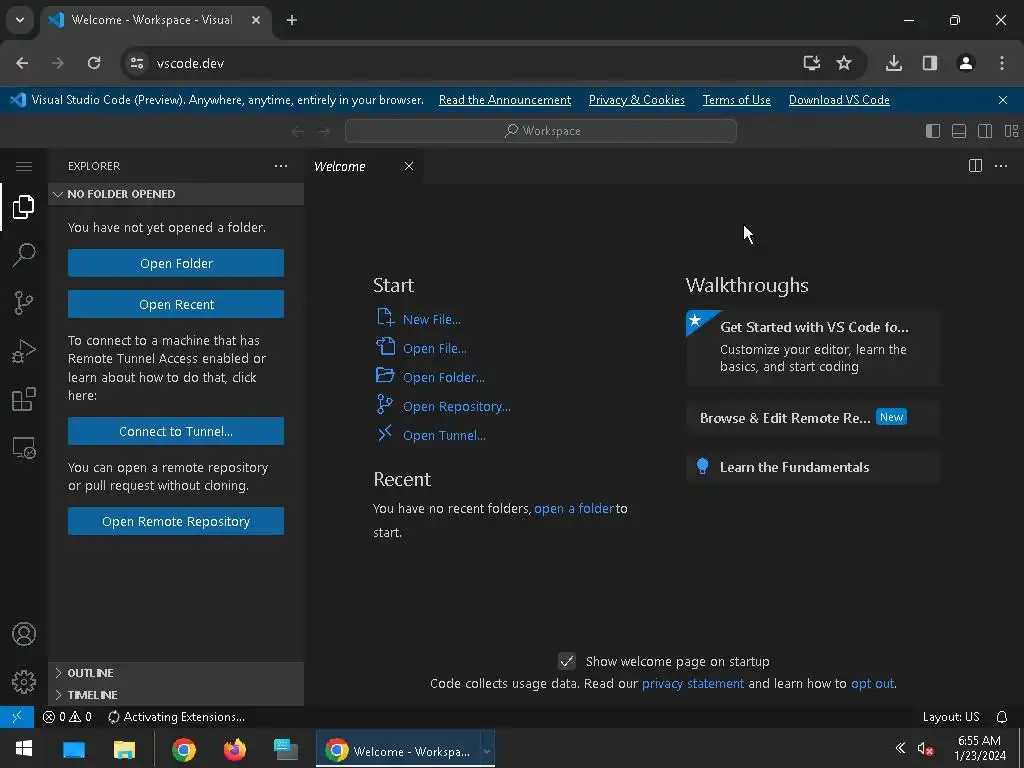Open Read the Announcement link
Image resolution: width=1024 pixels, height=768 pixels.
(x=505, y=100)
